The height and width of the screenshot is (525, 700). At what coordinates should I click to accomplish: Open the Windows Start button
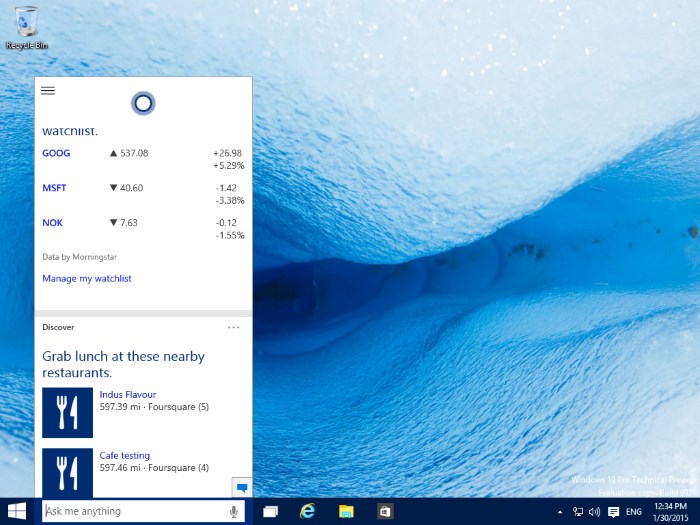coord(17,511)
